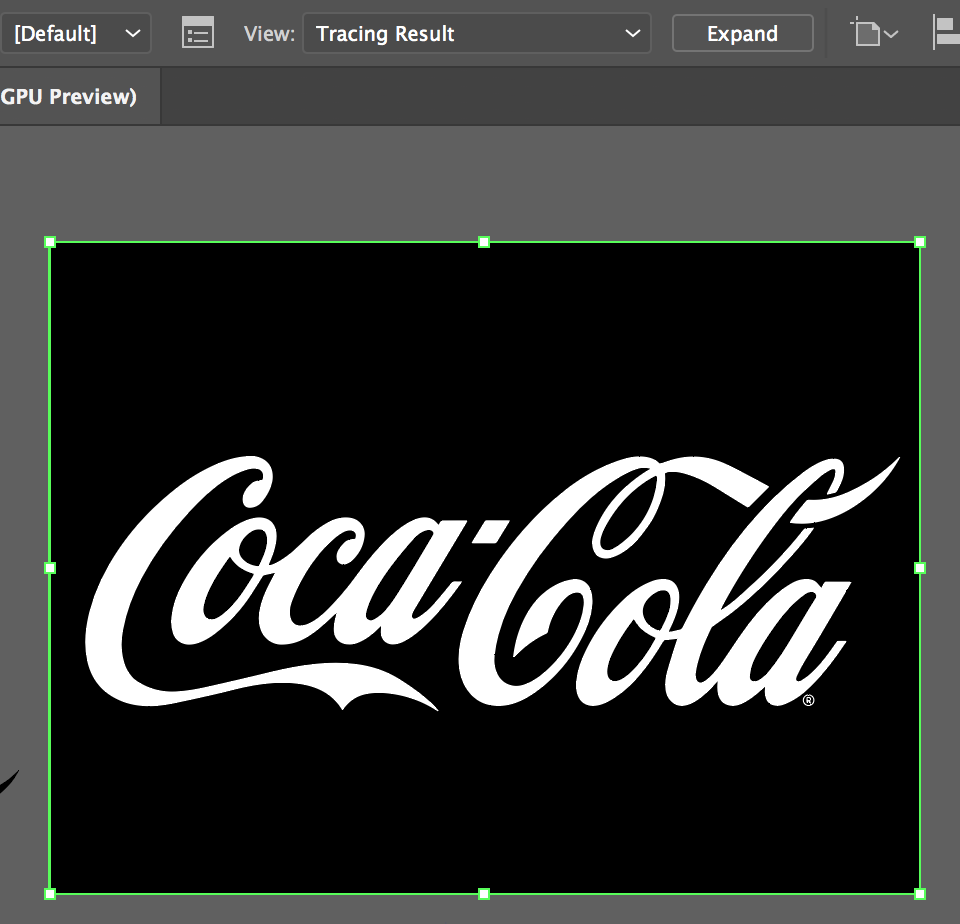The height and width of the screenshot is (924, 960).
Task: Click the top-right selection handle
Action: point(920,242)
